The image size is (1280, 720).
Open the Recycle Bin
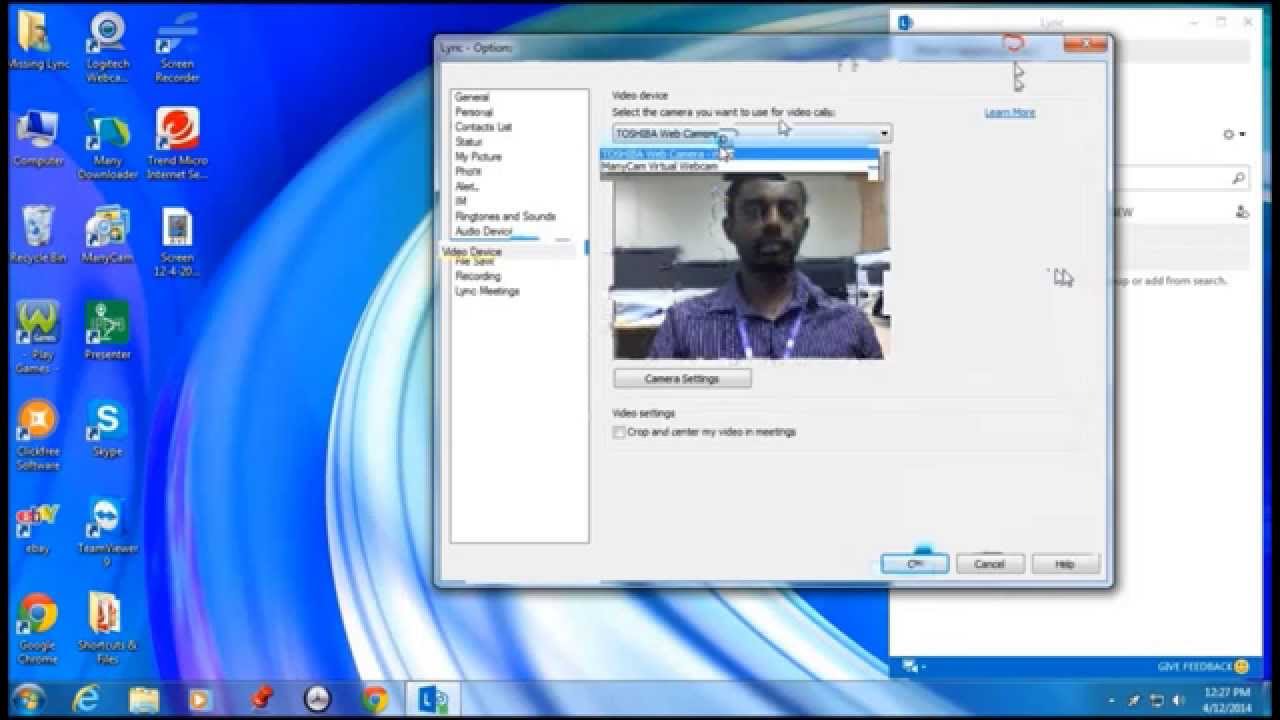pos(38,235)
